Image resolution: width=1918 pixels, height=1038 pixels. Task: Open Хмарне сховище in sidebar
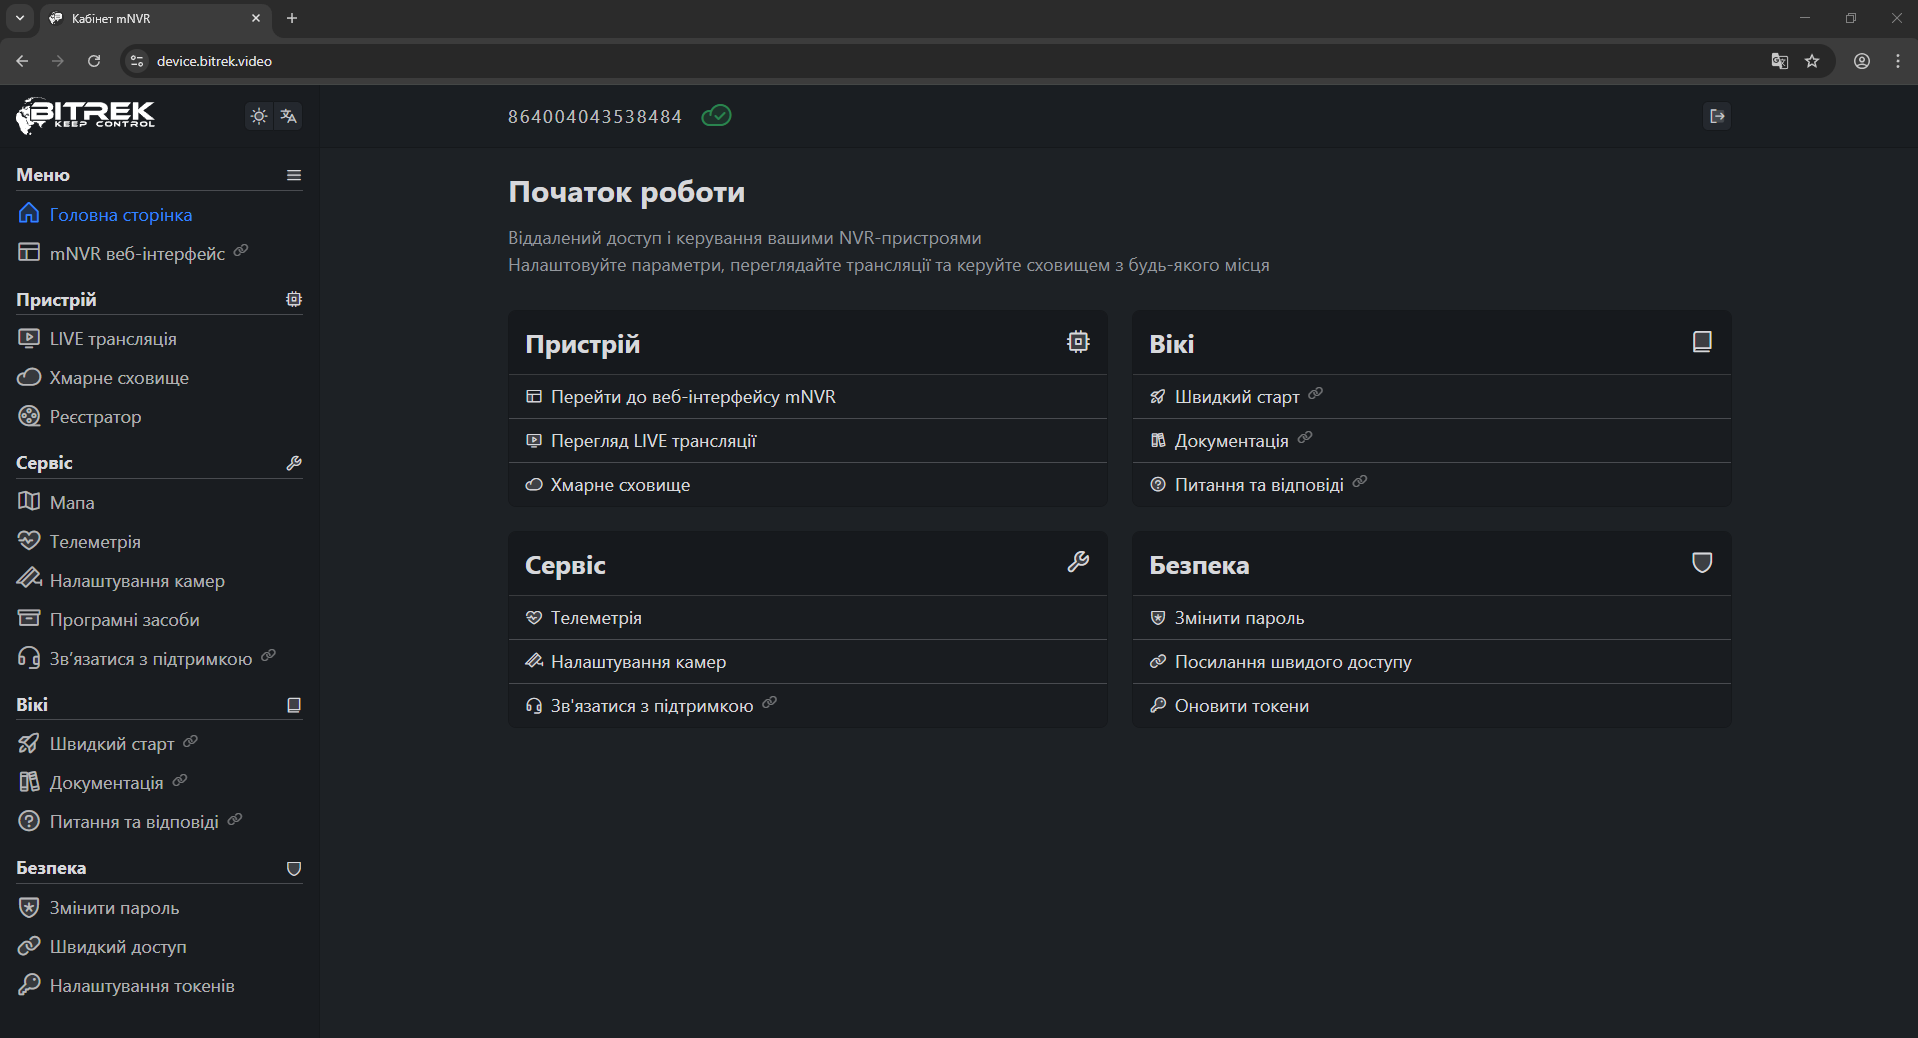point(118,378)
